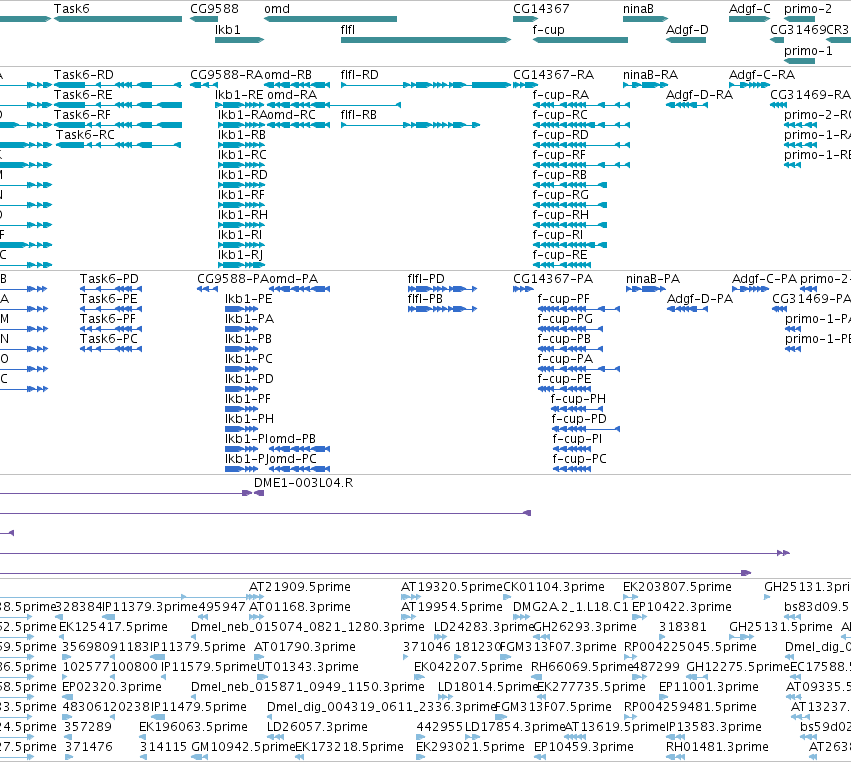Open the IP13583.3prime EST label
The height and width of the screenshot is (762, 851).
pos(714,727)
